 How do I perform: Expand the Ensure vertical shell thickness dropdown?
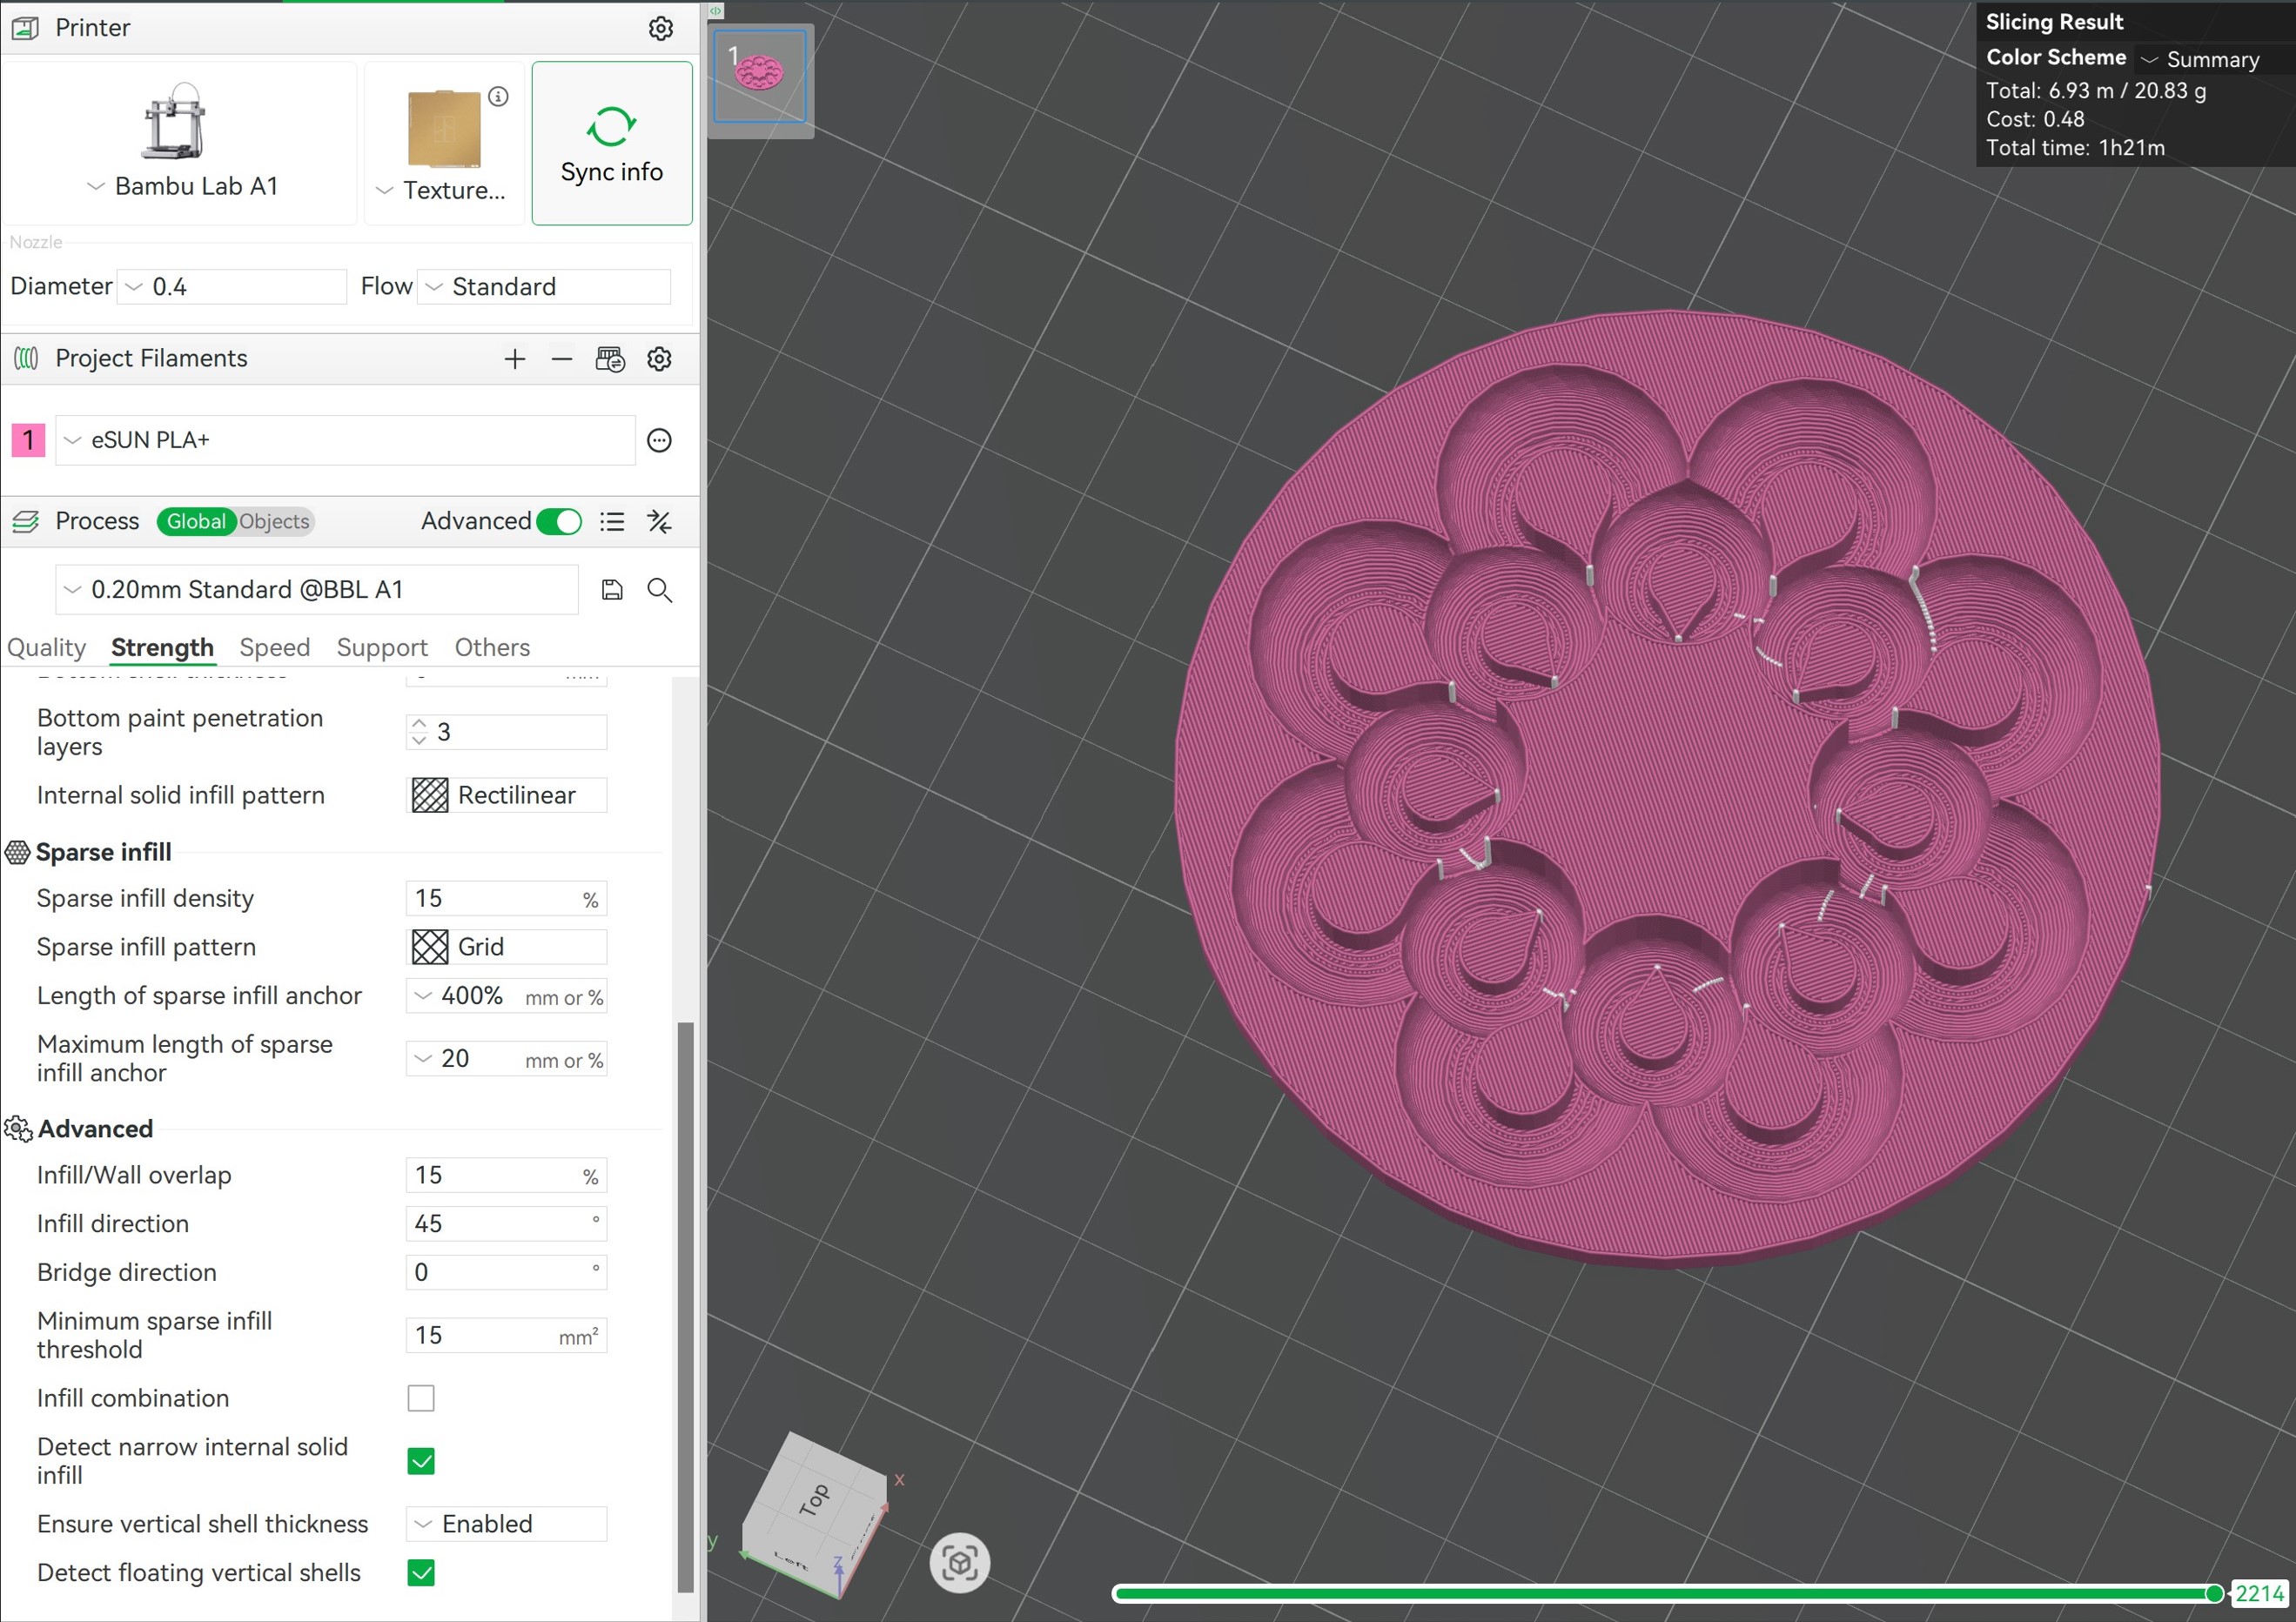pyautogui.click(x=507, y=1524)
